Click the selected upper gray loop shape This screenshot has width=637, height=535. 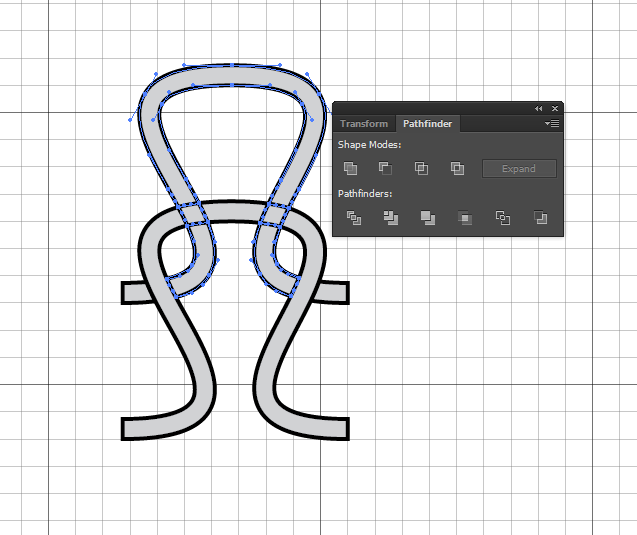pyautogui.click(x=232, y=76)
